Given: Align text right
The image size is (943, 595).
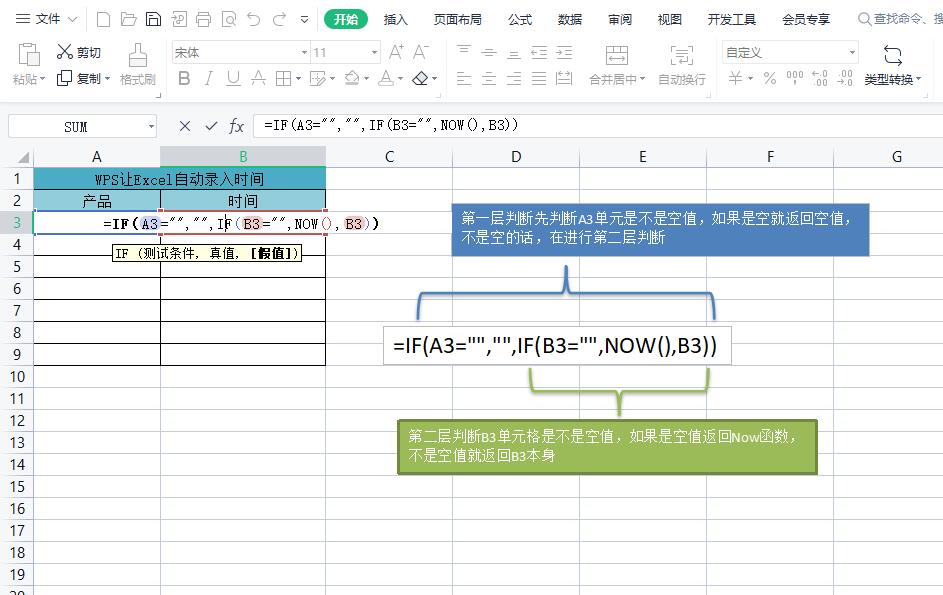Looking at the screenshot, I should tap(514, 78).
